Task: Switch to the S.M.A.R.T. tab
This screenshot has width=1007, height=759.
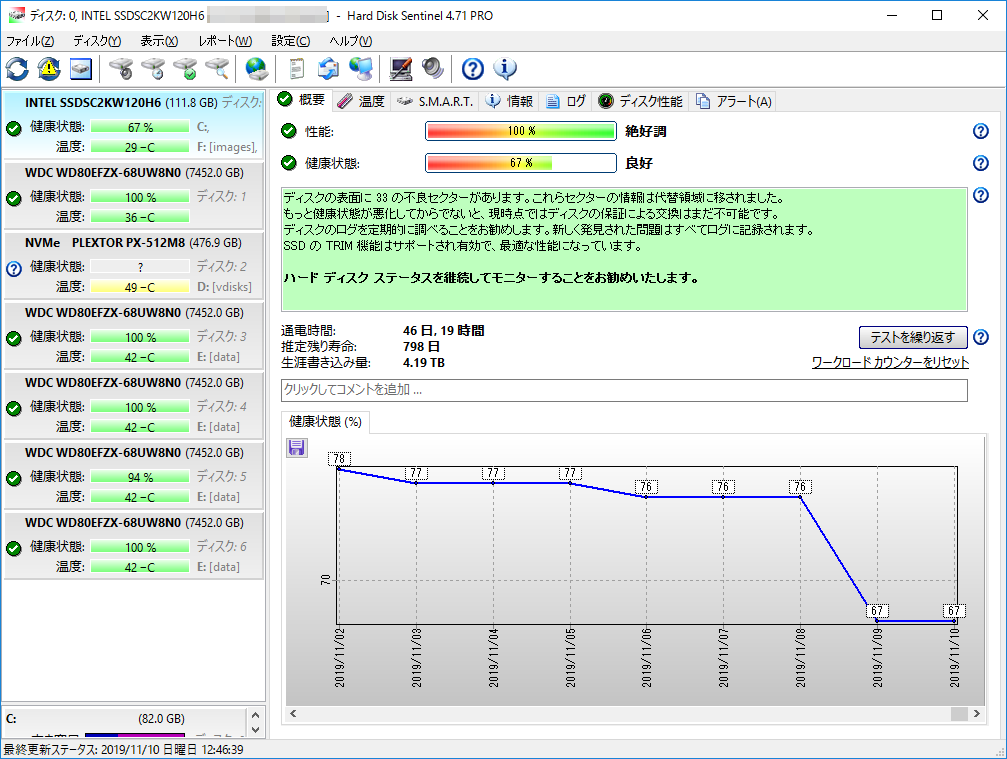Action: pos(434,101)
